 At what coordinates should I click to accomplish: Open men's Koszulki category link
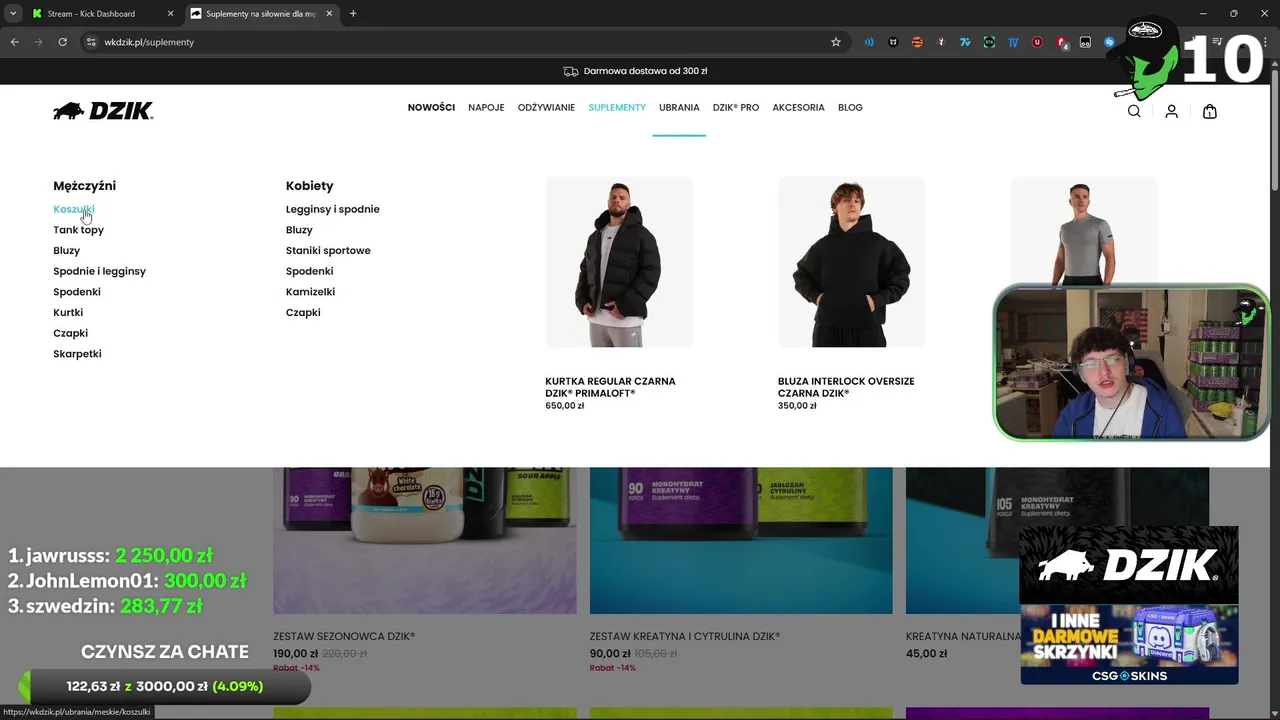(74, 209)
